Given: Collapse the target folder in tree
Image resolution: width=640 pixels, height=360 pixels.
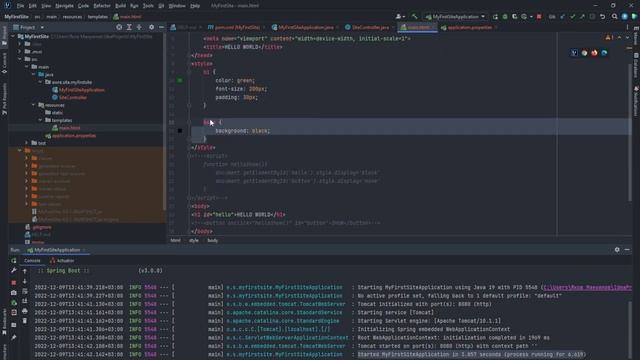Looking at the screenshot, I should pyautogui.click(x=20, y=151).
